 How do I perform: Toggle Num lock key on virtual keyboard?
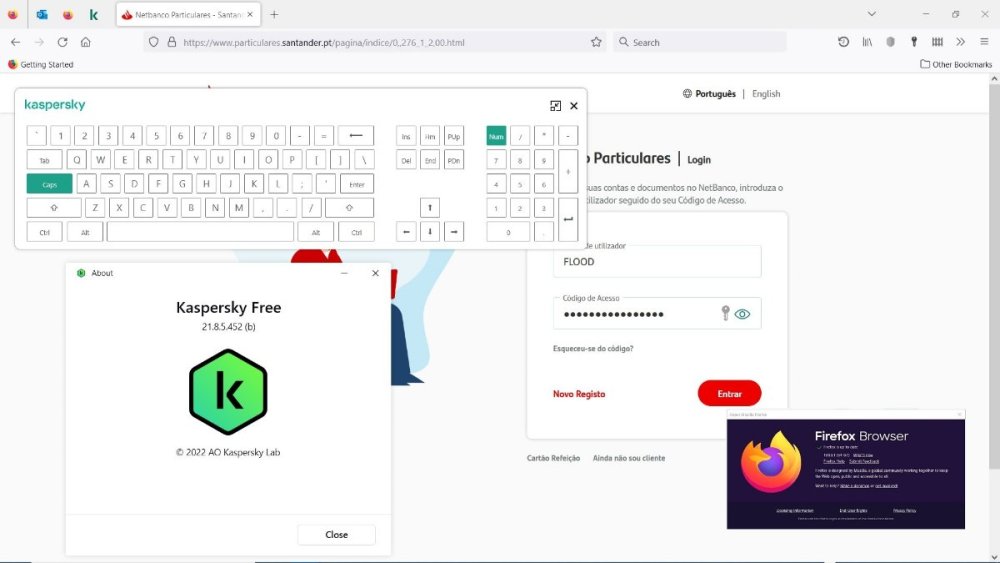coord(496,136)
